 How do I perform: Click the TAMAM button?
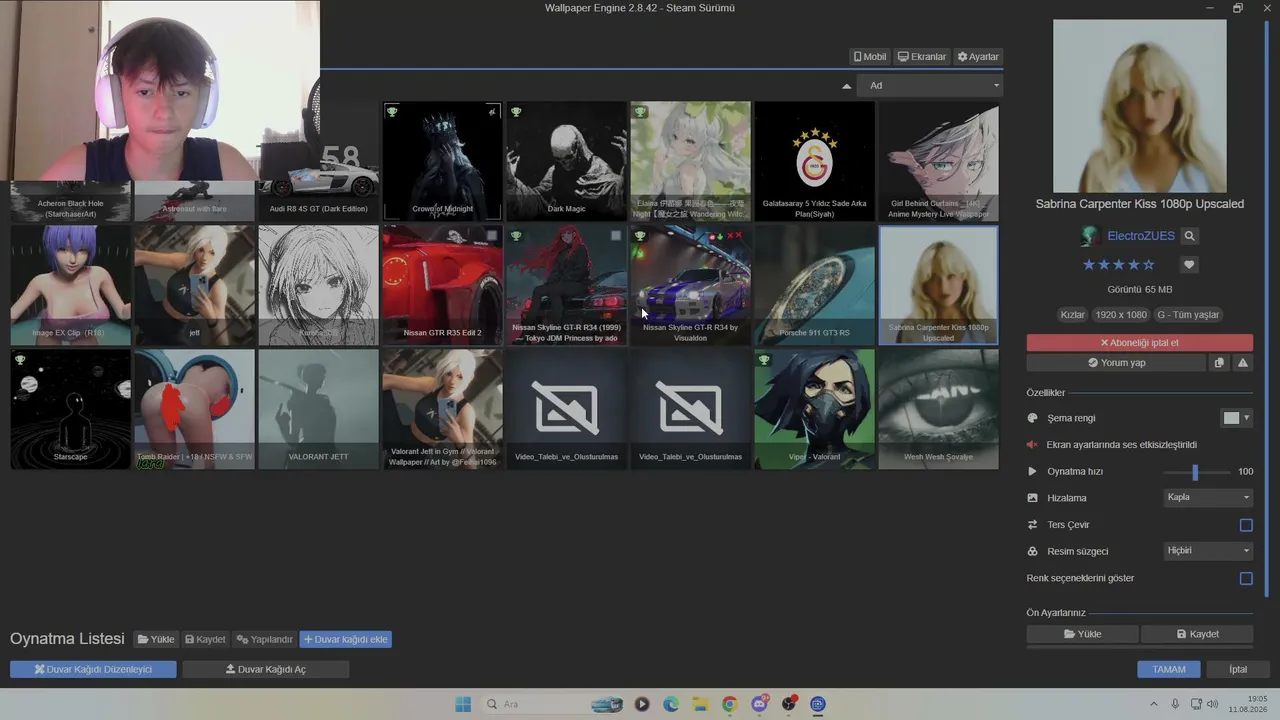[x=1168, y=669]
